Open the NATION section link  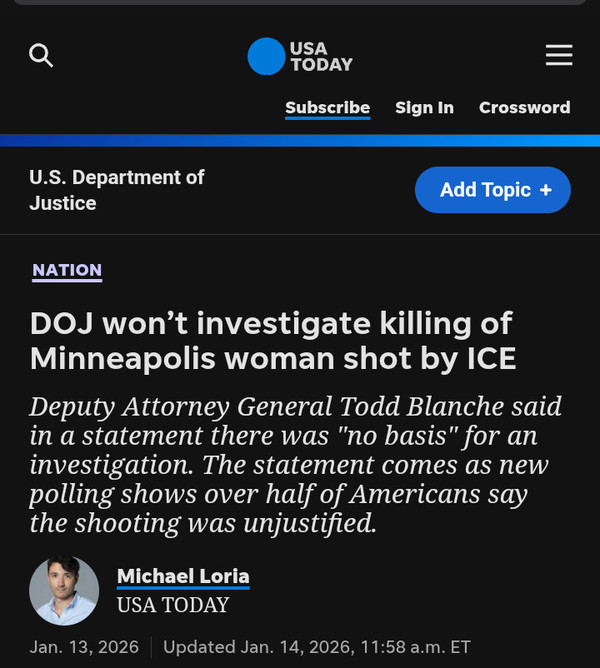(x=67, y=270)
